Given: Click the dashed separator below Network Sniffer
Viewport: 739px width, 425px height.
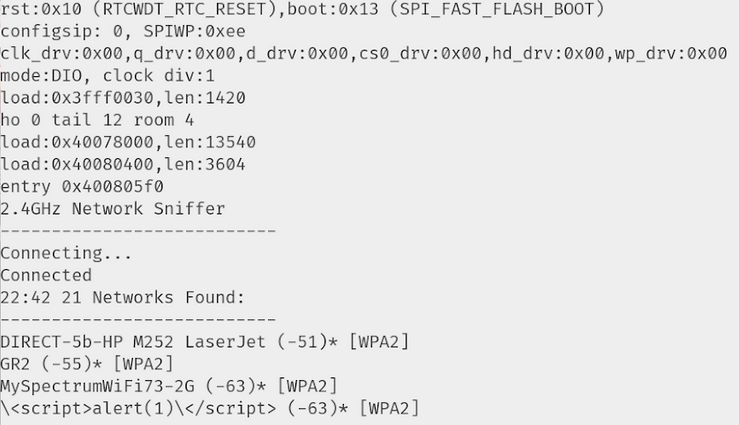Looking at the screenshot, I should 138,231.
